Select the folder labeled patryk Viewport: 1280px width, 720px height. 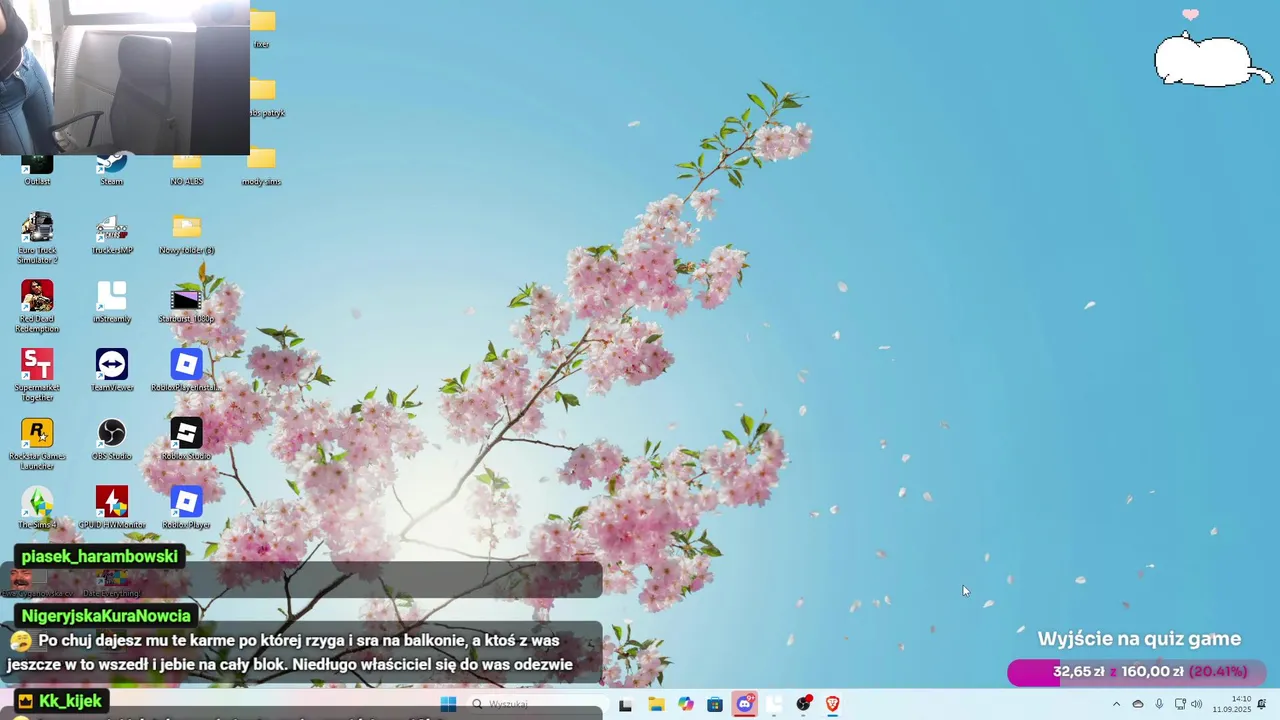264,97
